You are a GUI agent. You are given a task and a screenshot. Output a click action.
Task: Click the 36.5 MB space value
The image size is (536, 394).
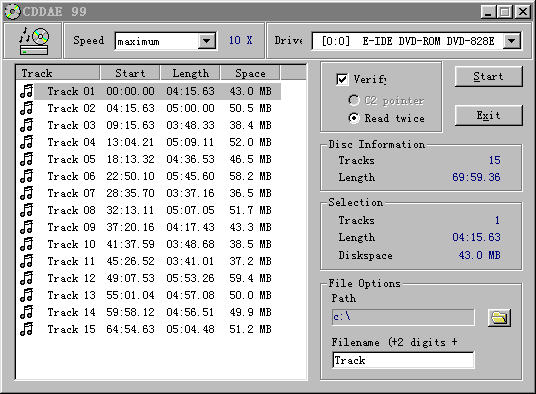251,193
